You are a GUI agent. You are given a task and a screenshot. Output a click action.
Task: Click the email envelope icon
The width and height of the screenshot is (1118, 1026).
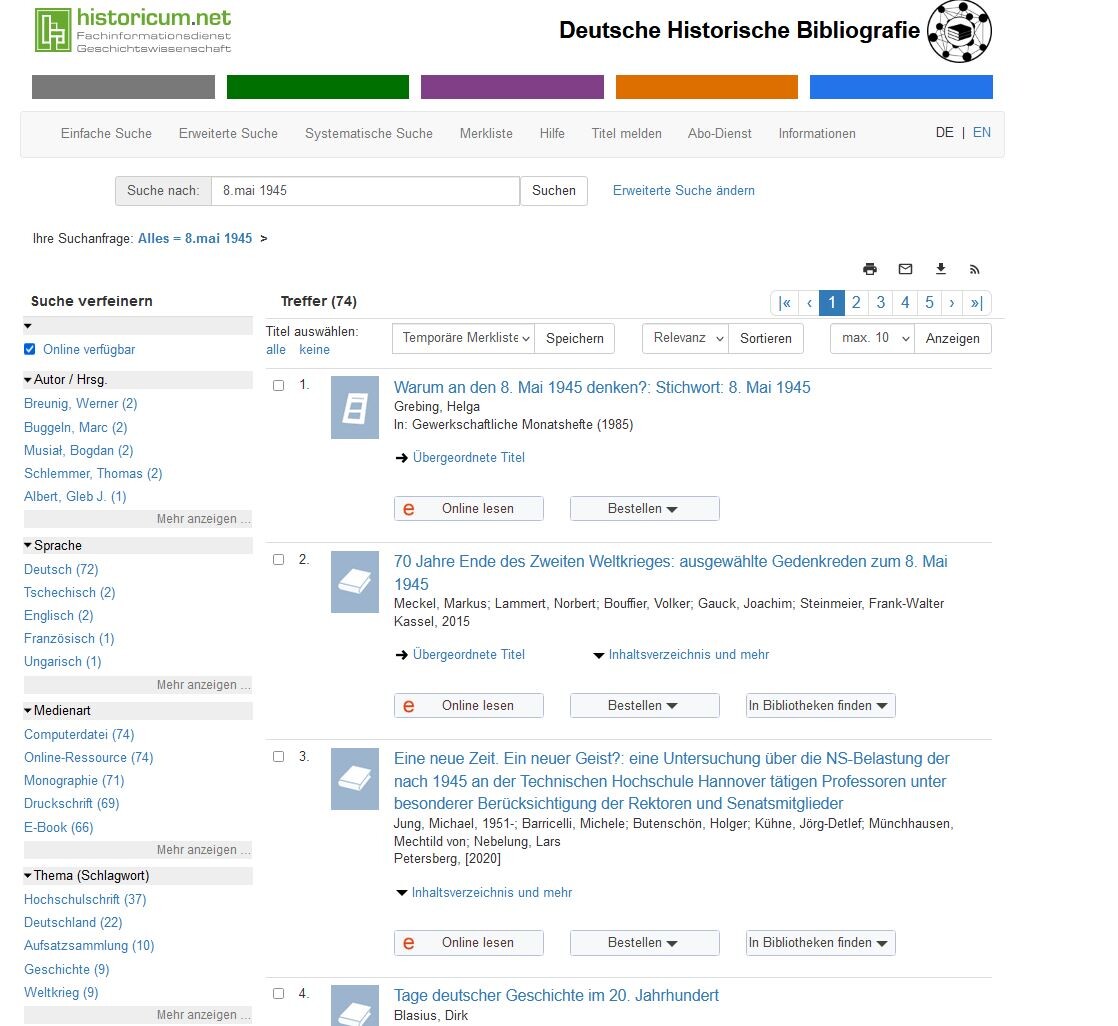905,269
